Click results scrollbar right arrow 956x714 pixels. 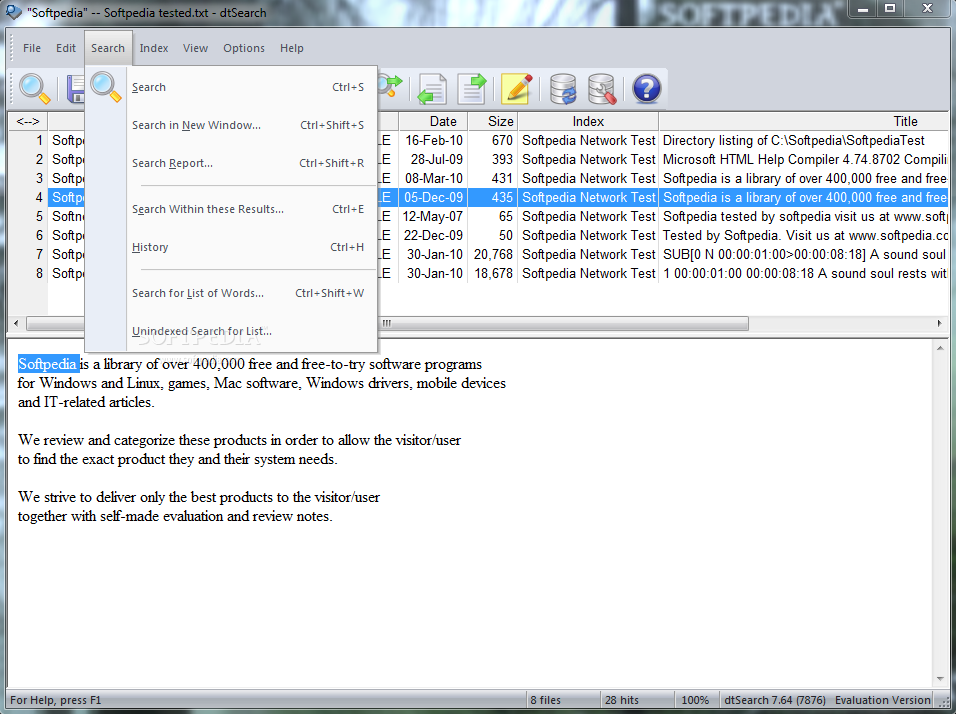pos(939,323)
